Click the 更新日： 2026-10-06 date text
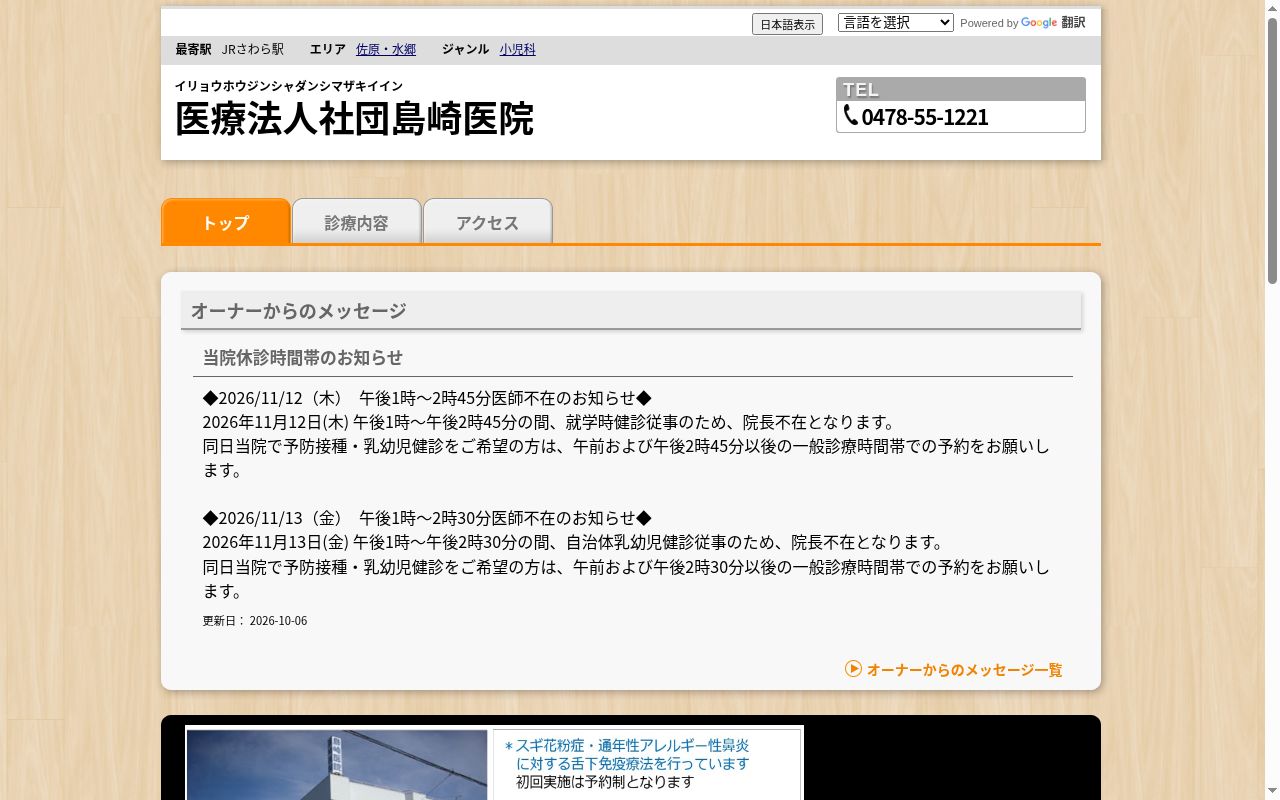1280x800 pixels. pyautogui.click(x=255, y=620)
